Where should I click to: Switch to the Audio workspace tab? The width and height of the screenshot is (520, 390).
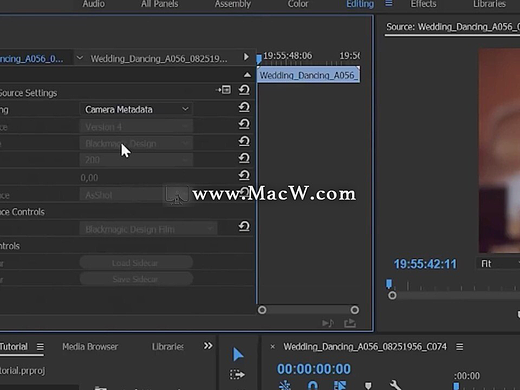94,4
